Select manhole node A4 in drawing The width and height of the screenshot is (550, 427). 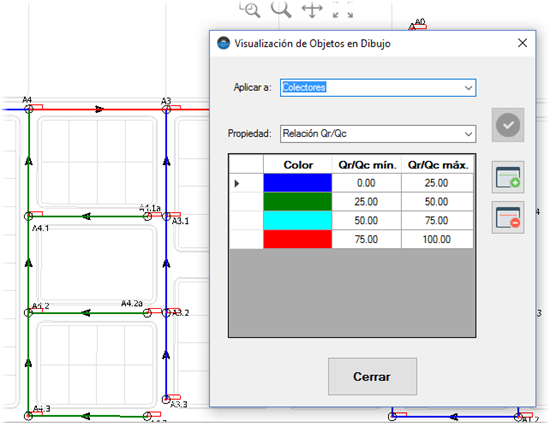29,109
